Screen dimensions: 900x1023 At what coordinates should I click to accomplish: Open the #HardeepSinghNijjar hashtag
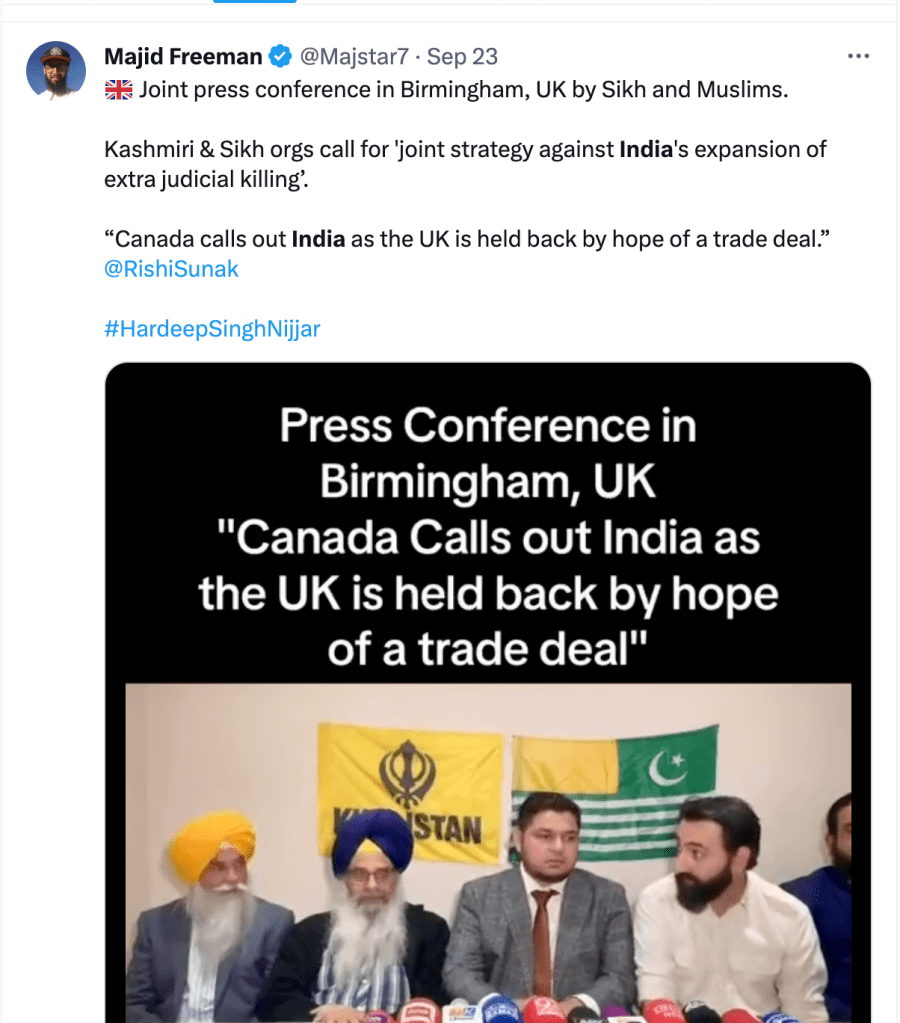(x=212, y=328)
